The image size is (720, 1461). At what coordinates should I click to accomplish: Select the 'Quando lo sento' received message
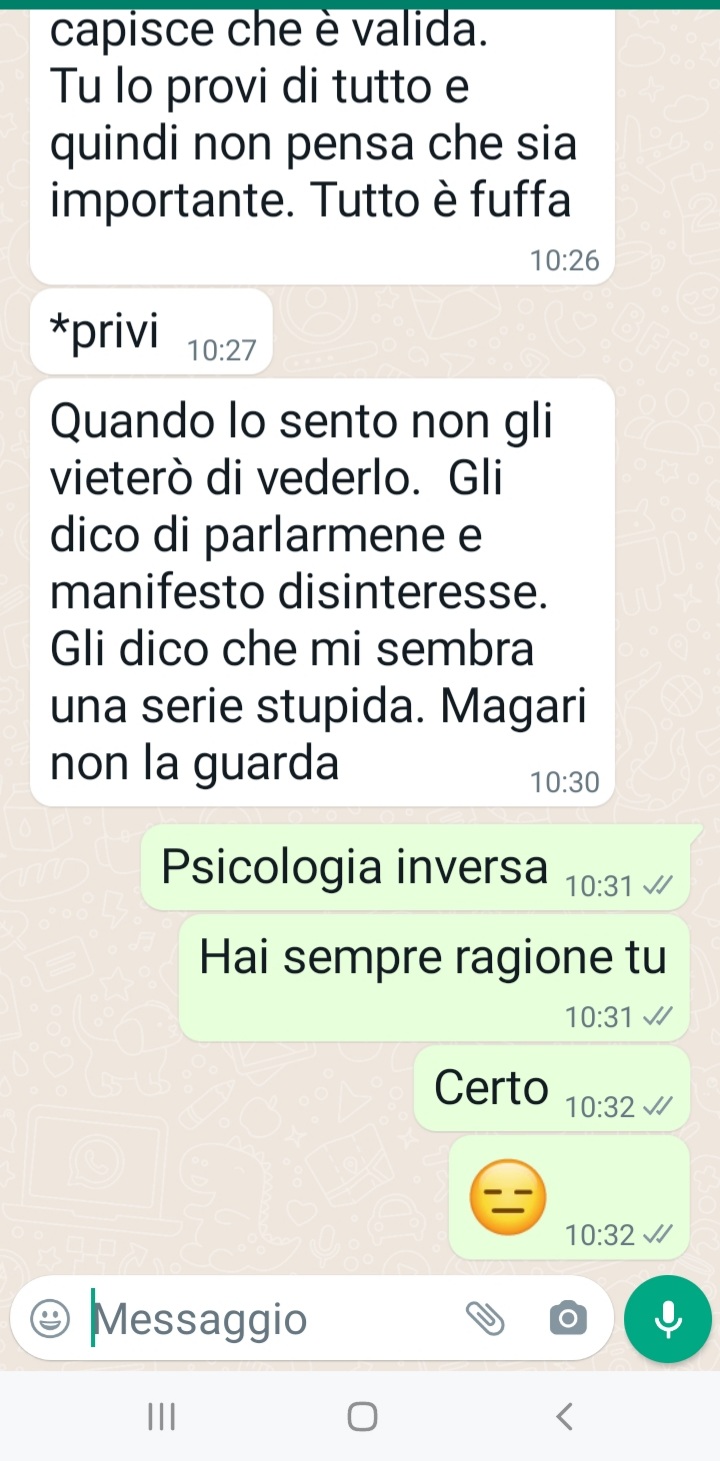(x=322, y=592)
